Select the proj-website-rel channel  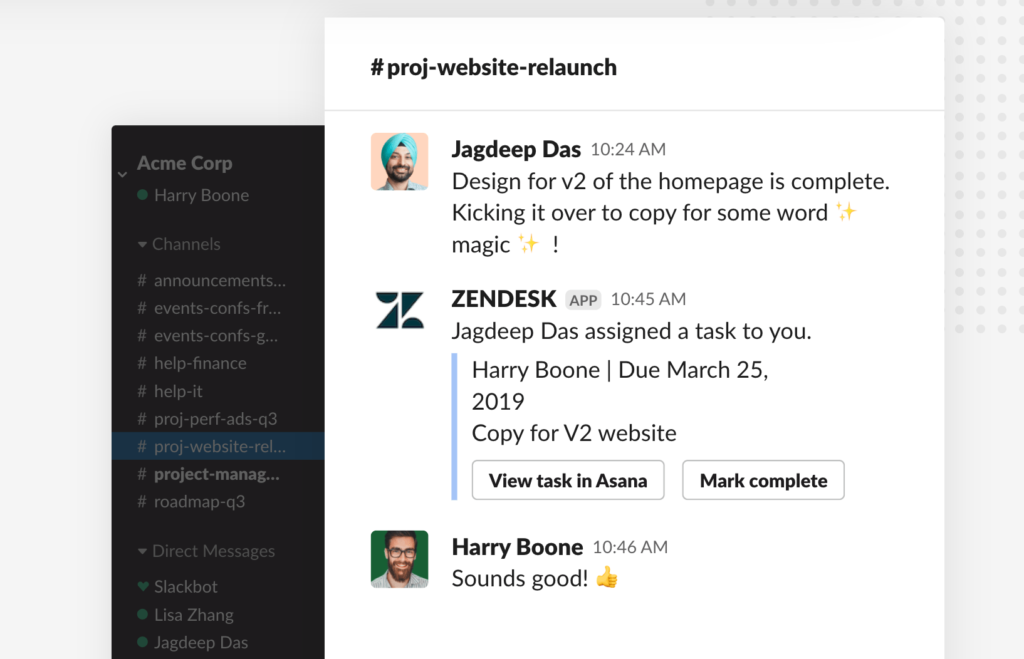pos(218,446)
